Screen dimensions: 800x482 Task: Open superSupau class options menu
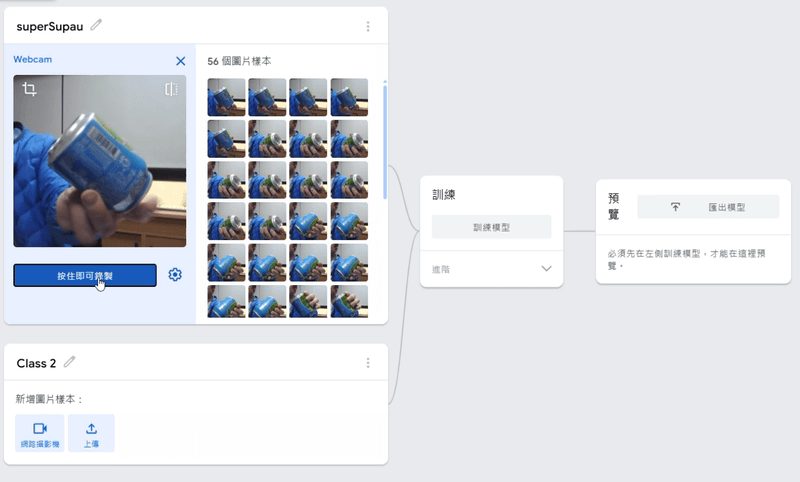[x=368, y=26]
